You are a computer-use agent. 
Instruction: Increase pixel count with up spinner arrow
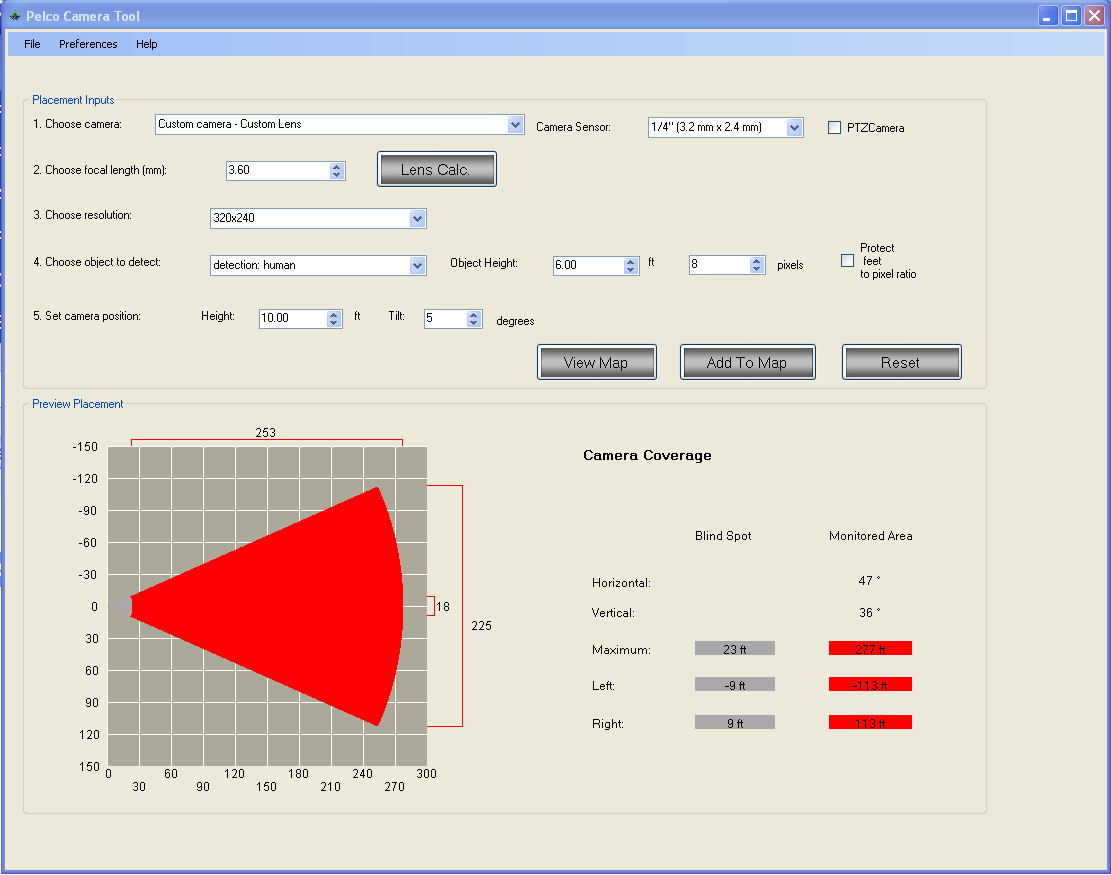[757, 260]
